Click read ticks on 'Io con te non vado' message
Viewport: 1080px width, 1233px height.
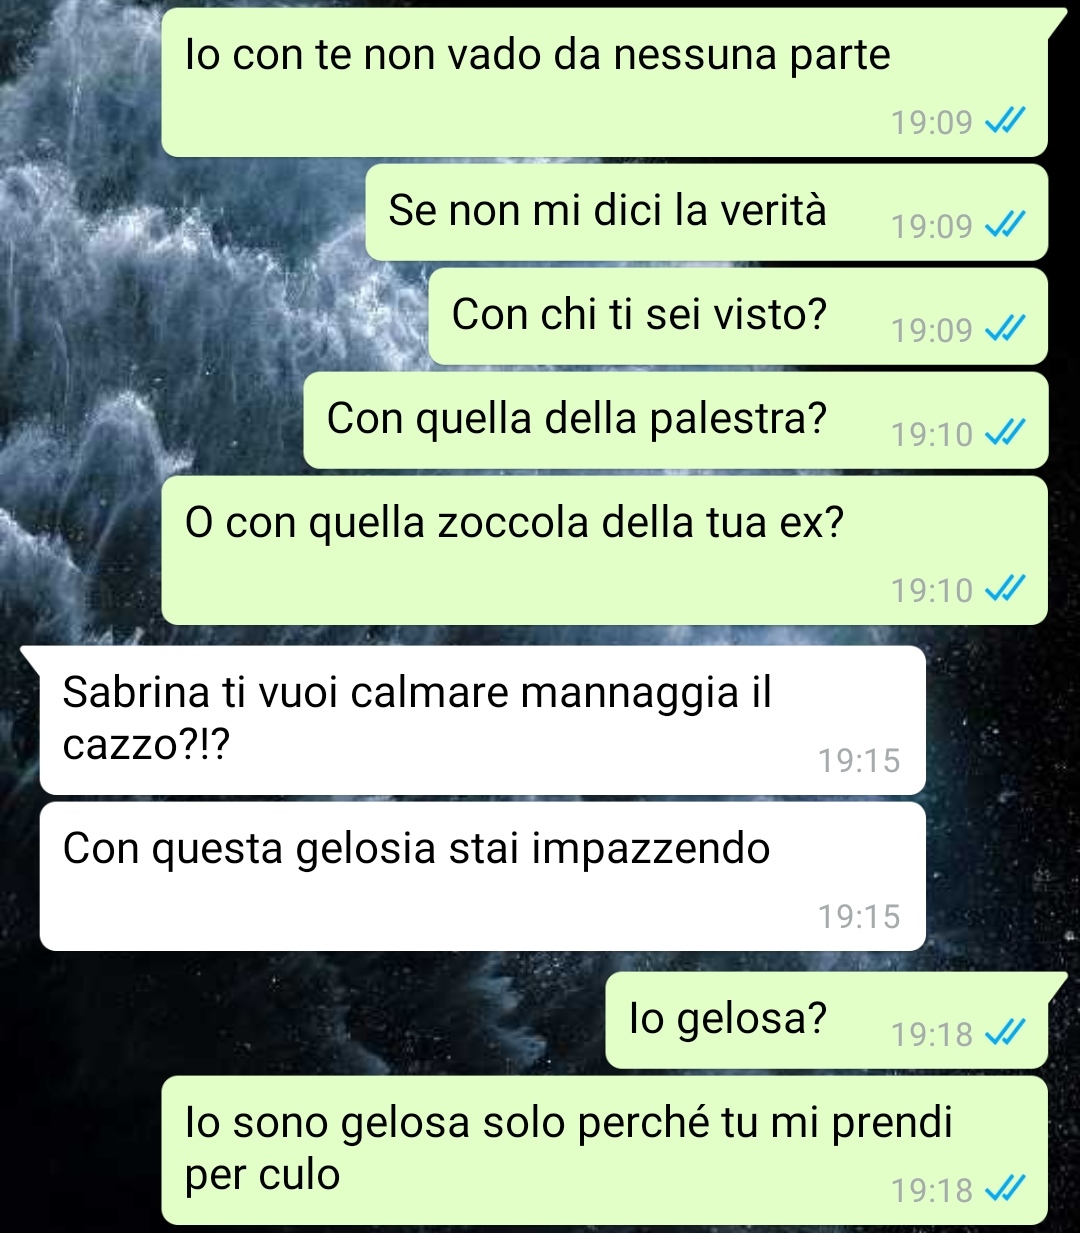pos(1005,122)
